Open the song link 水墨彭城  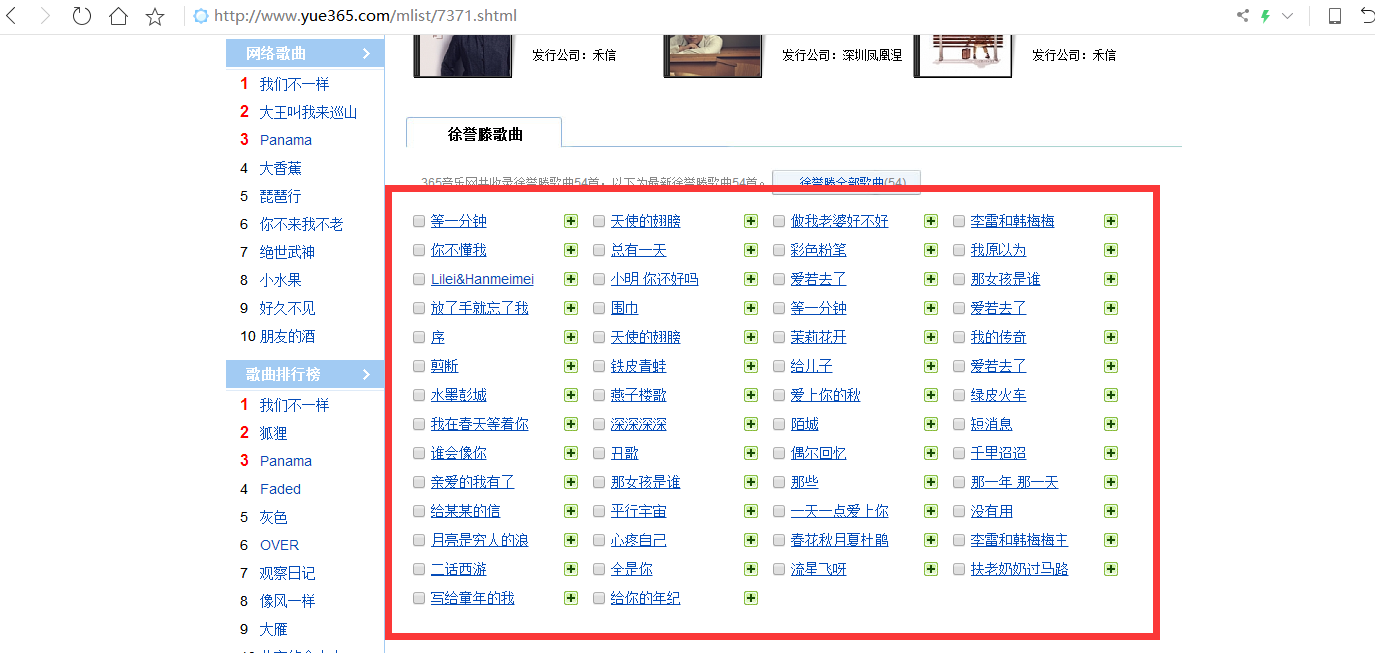pos(458,395)
